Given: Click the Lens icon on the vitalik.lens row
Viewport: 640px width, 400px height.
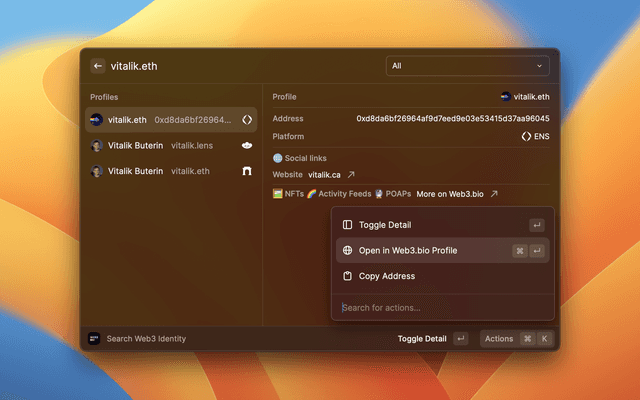Looking at the screenshot, I should point(247,145).
